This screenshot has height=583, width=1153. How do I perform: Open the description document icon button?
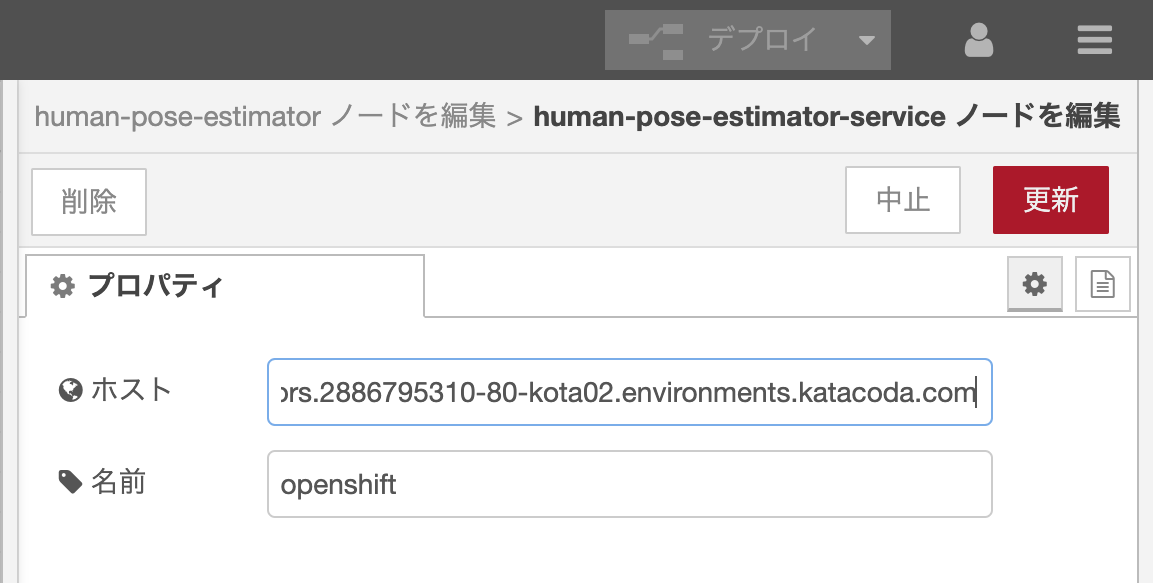point(1102,285)
